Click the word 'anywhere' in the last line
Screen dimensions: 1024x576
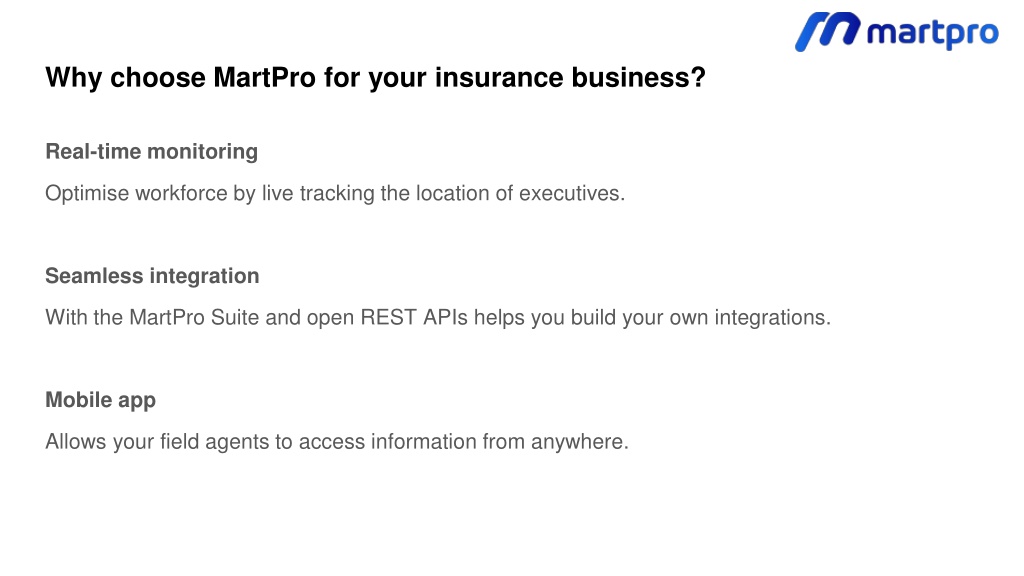[x=577, y=442]
